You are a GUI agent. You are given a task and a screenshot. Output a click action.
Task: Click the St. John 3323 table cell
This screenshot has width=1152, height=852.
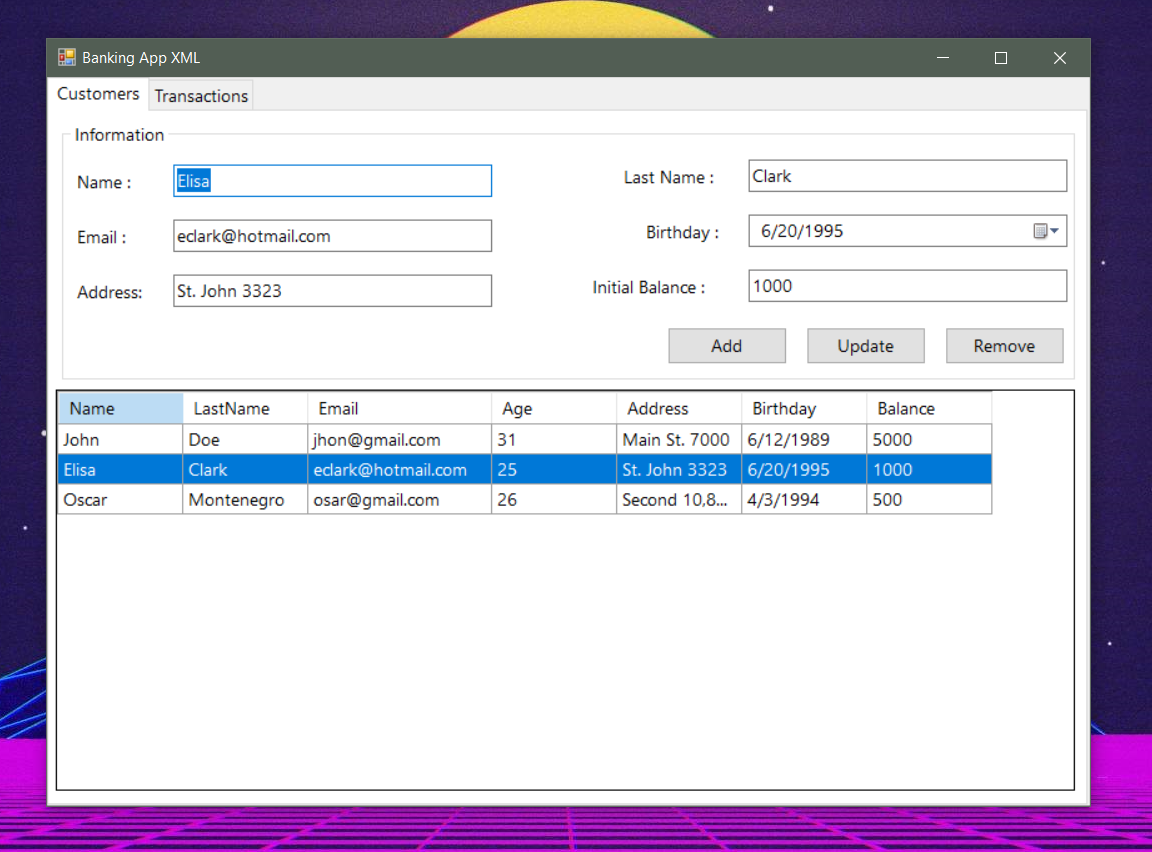point(678,469)
